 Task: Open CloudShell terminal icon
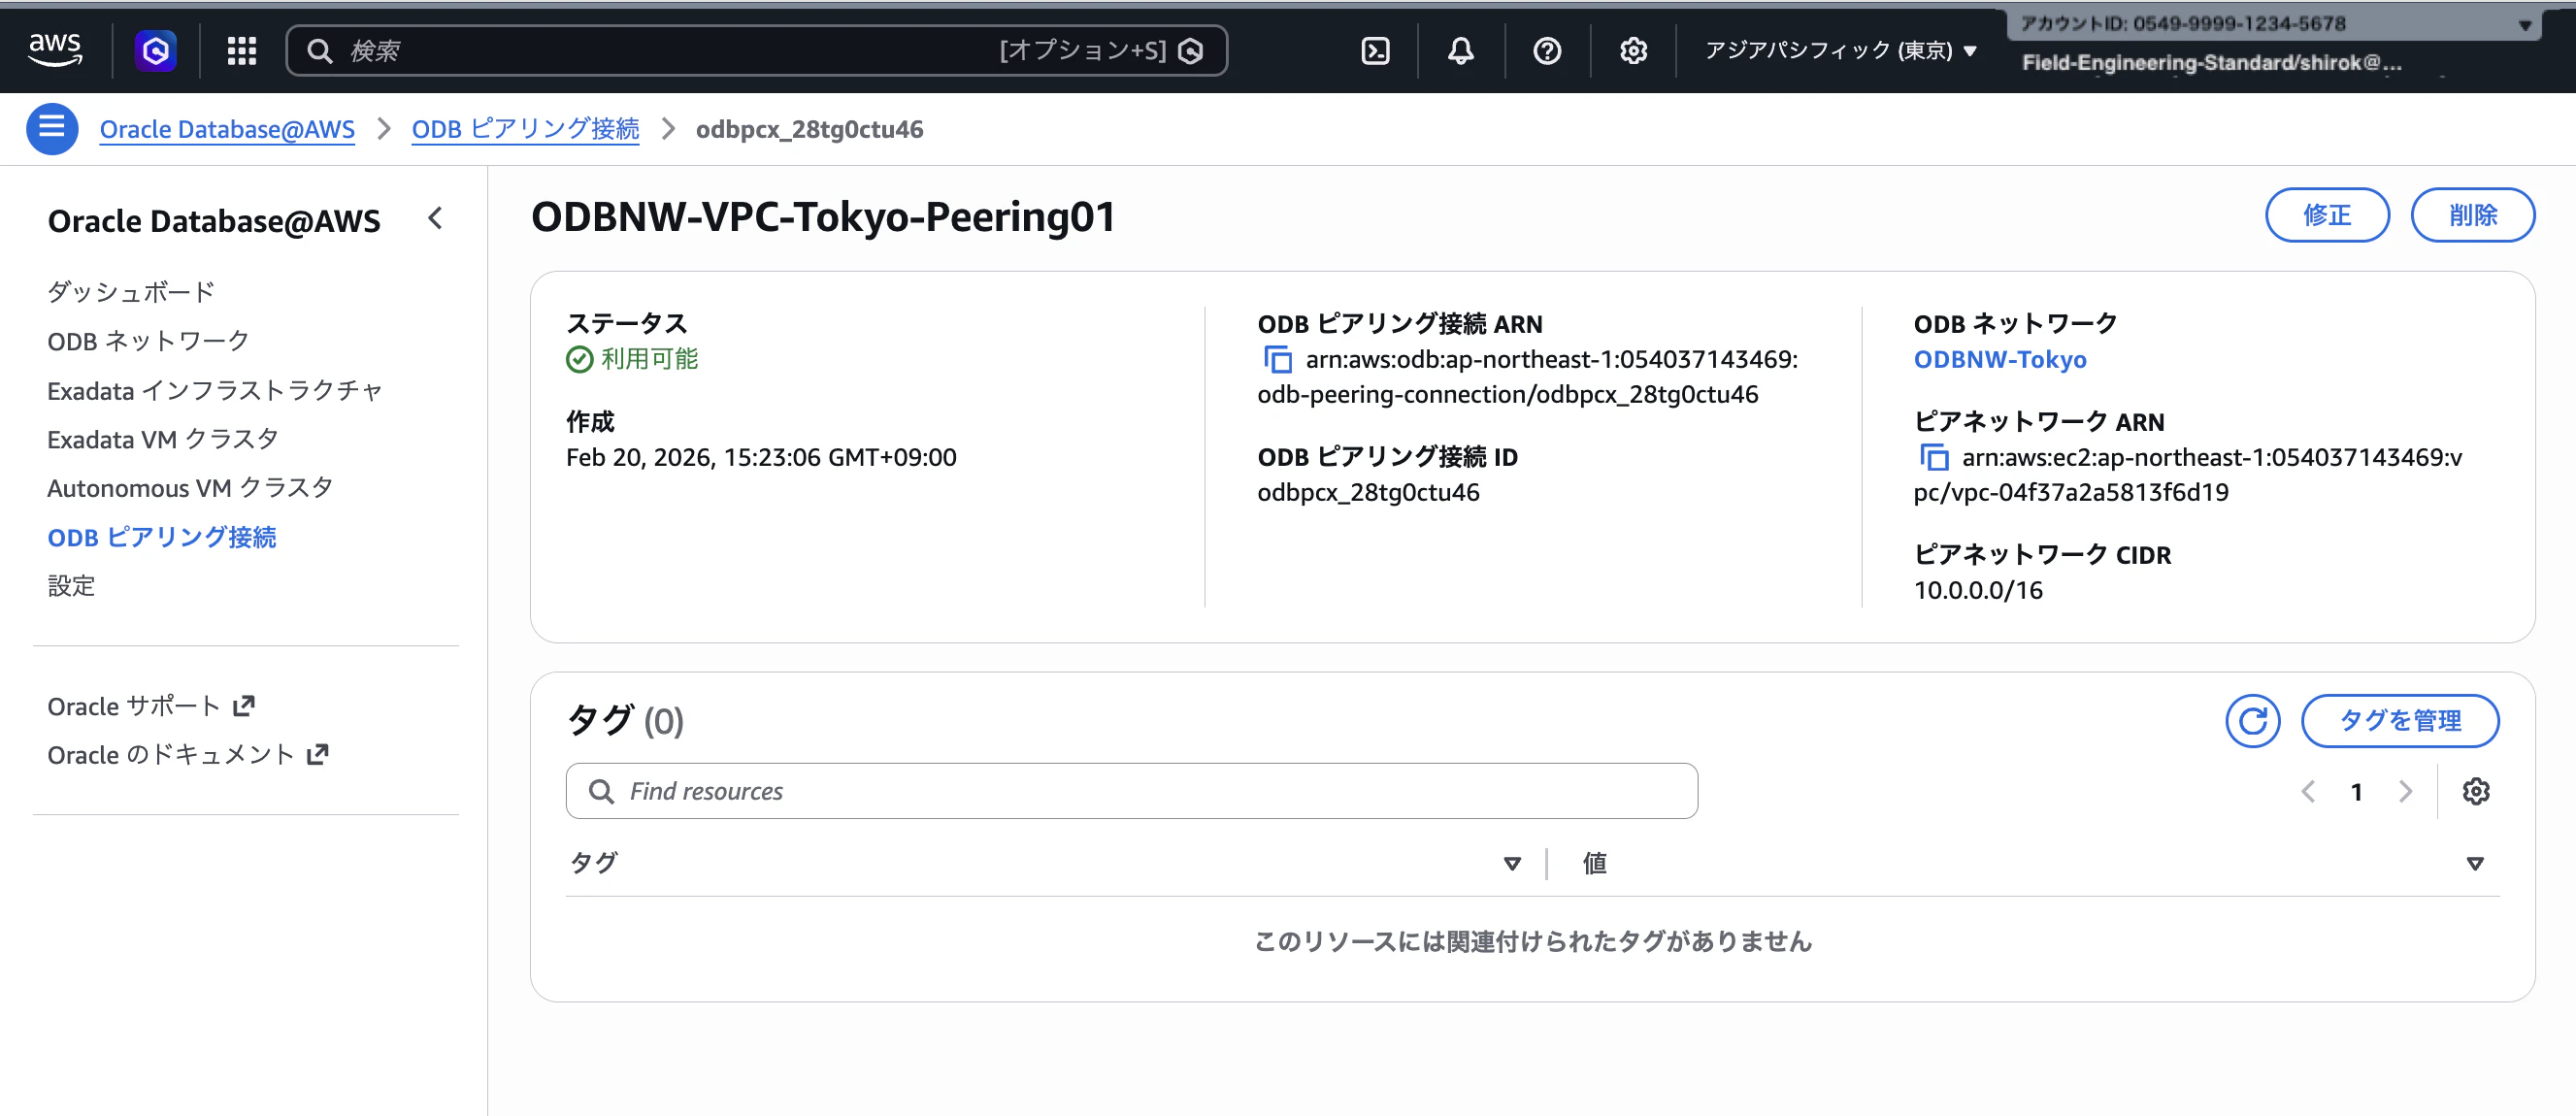1375,50
